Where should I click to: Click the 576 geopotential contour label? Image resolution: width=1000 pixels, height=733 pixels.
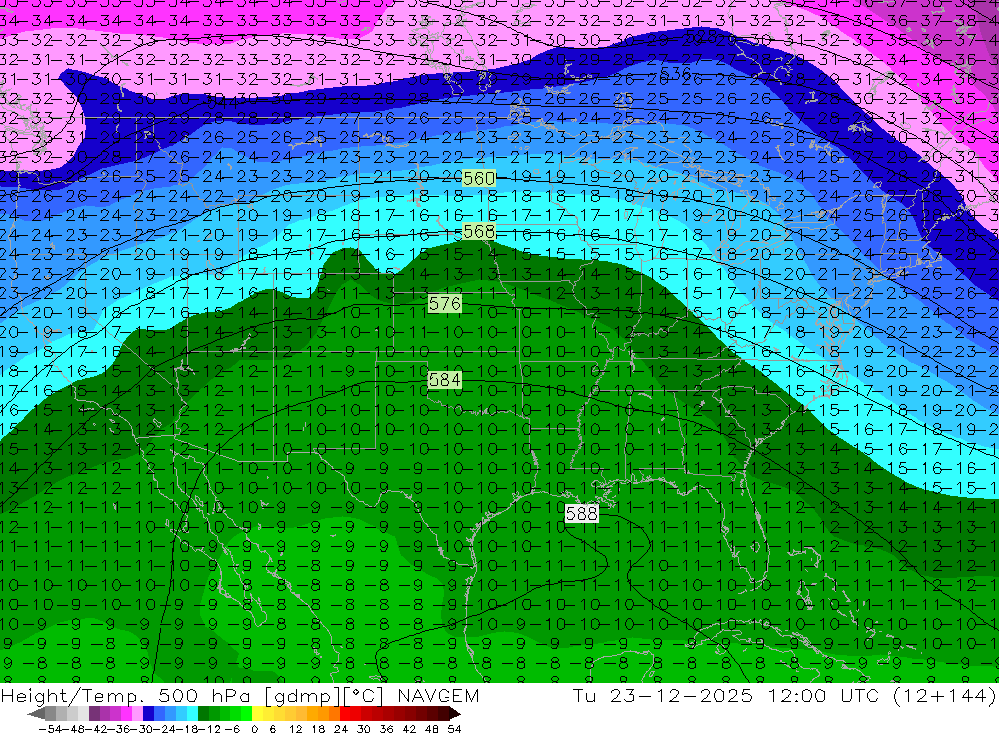(444, 303)
